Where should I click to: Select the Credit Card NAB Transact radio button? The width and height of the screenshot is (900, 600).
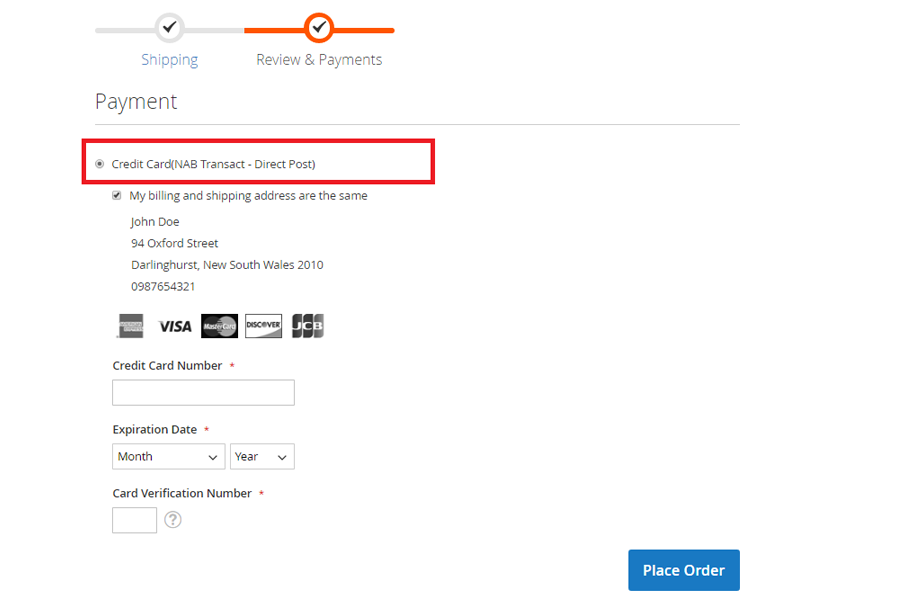pos(99,164)
